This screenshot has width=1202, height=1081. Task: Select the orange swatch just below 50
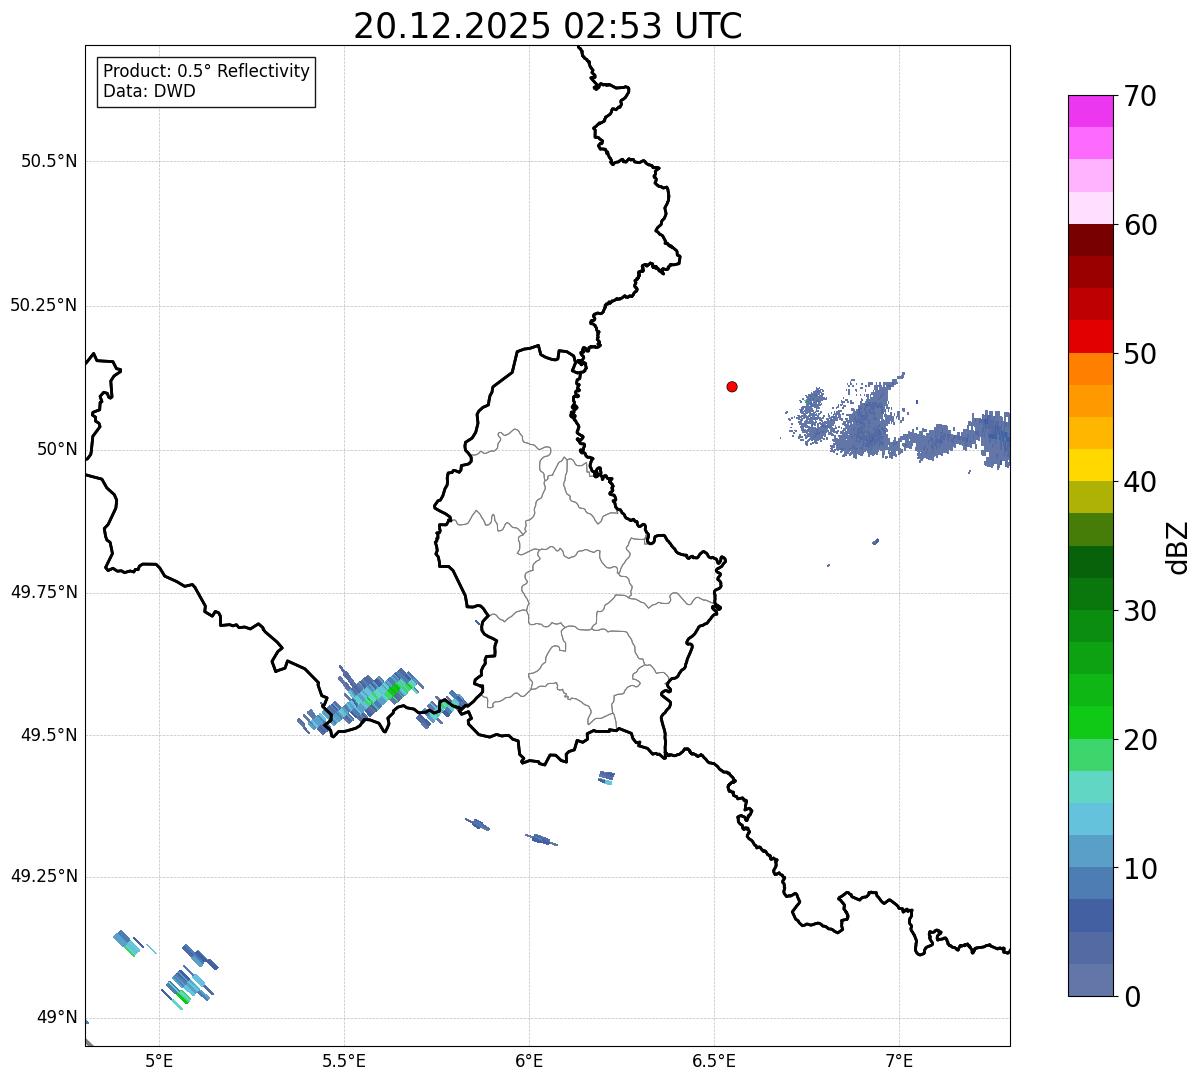(x=1090, y=369)
